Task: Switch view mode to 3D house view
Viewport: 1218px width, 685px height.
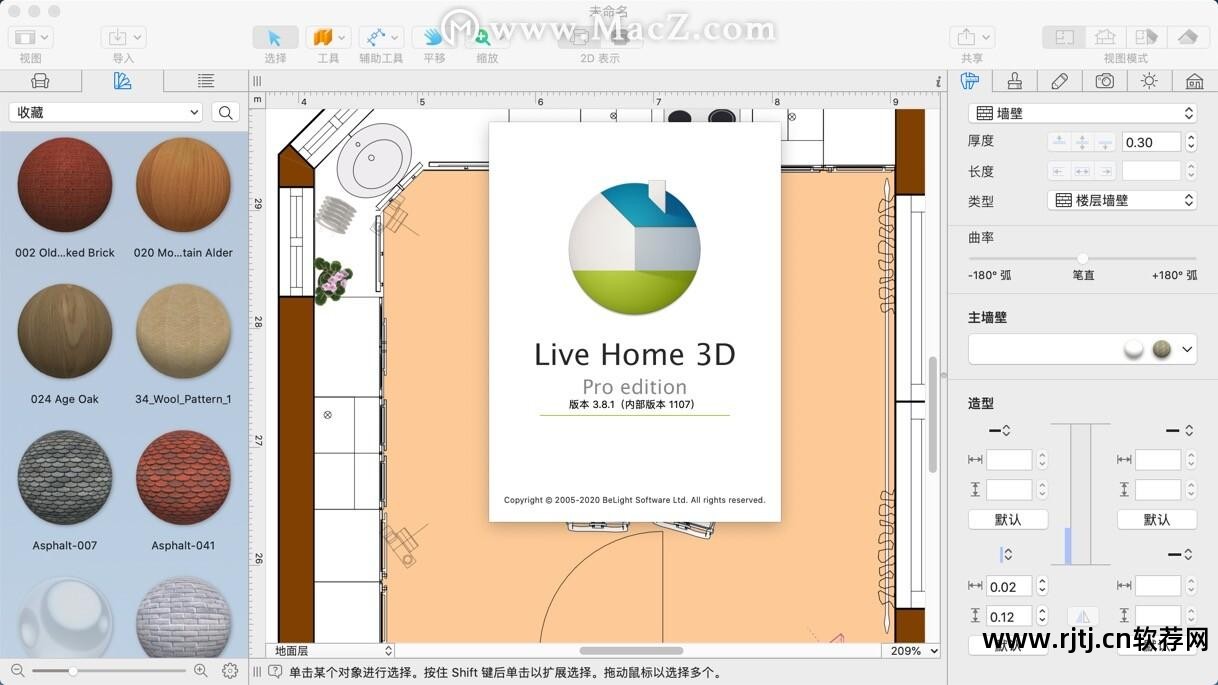Action: [1105, 38]
